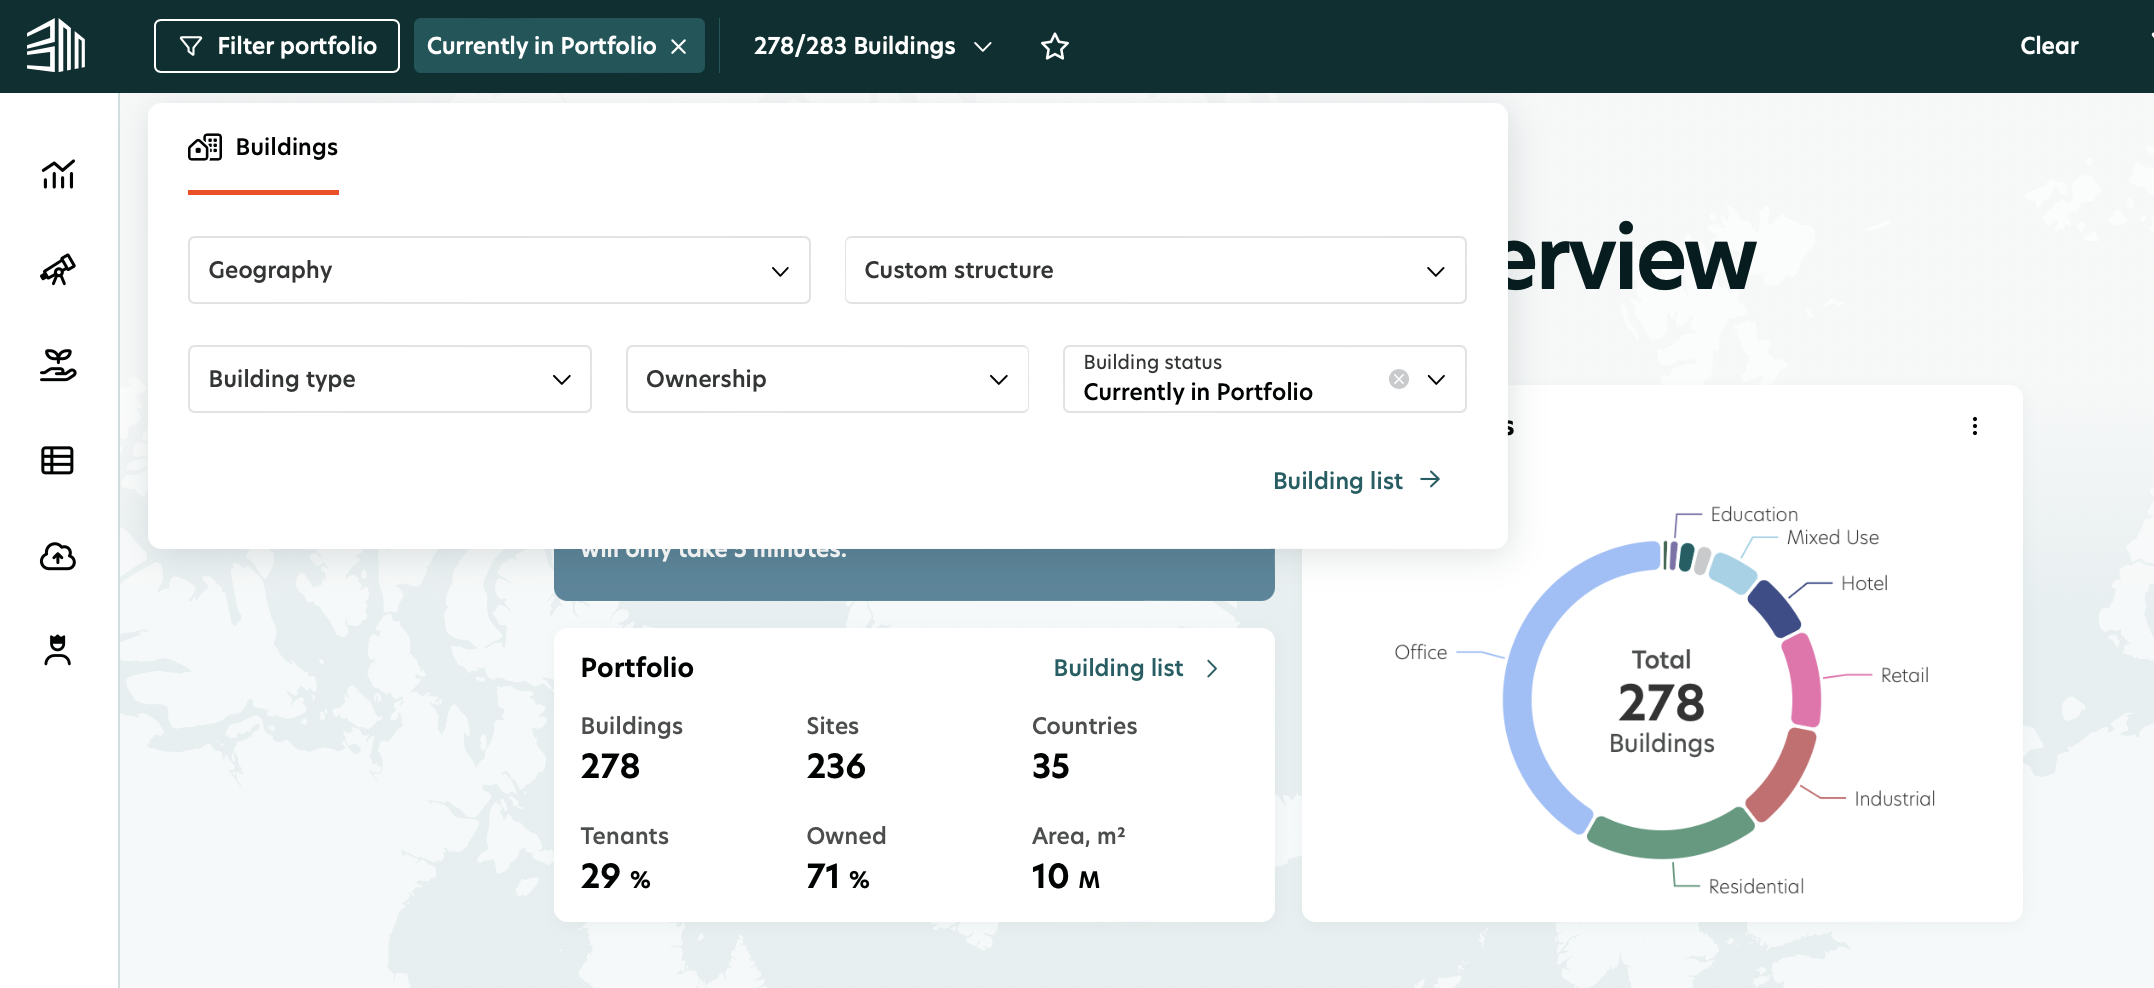2154x988 pixels.
Task: Click the Residential chart label
Action: [x=1756, y=886]
